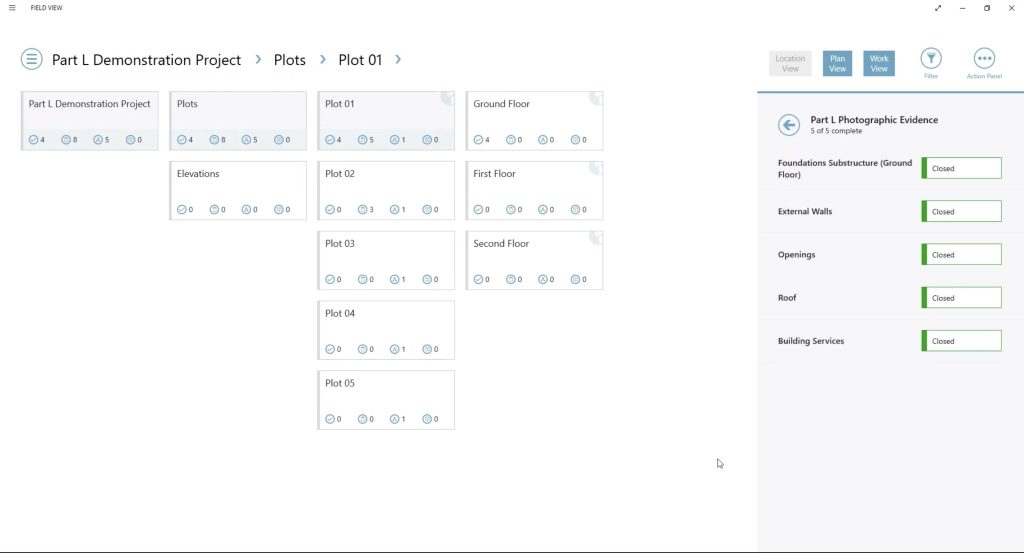Select the Plot 02 location card
1024x553 pixels.
pos(386,190)
